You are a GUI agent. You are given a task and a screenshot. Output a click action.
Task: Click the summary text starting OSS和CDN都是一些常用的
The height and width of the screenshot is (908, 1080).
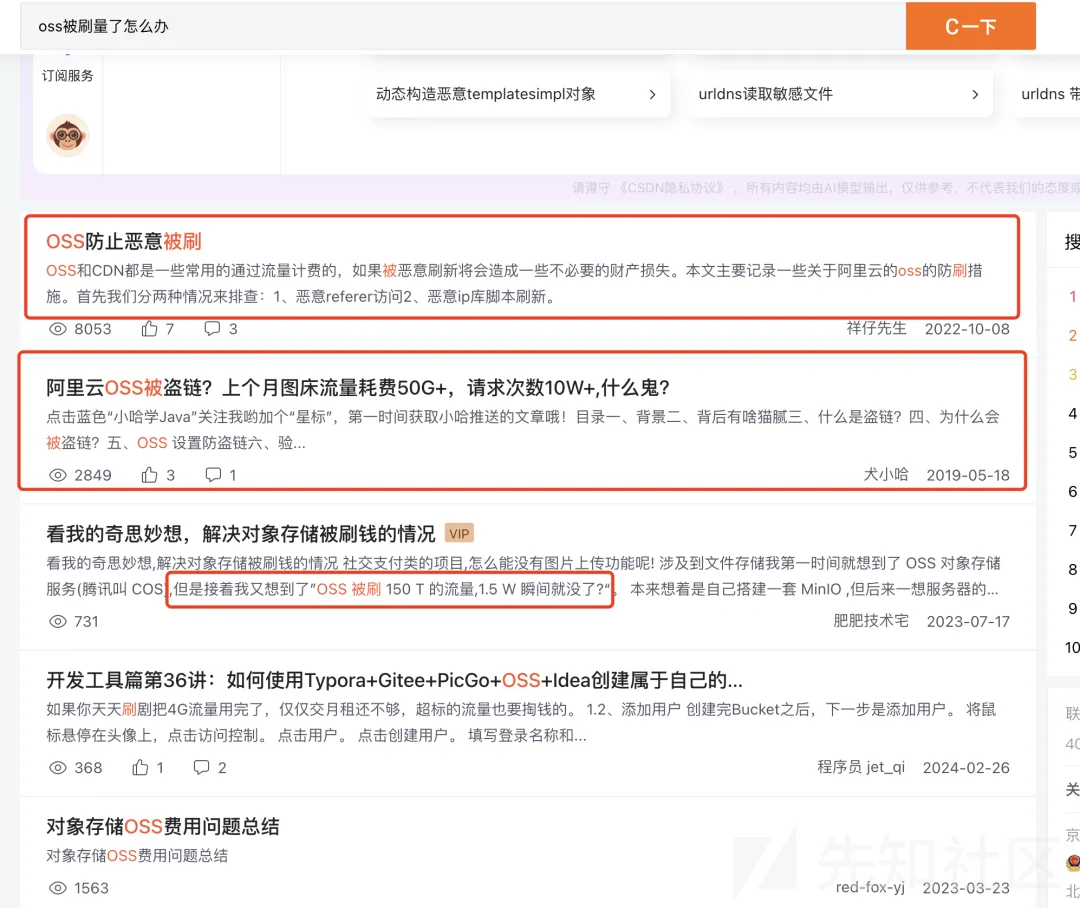[515, 284]
